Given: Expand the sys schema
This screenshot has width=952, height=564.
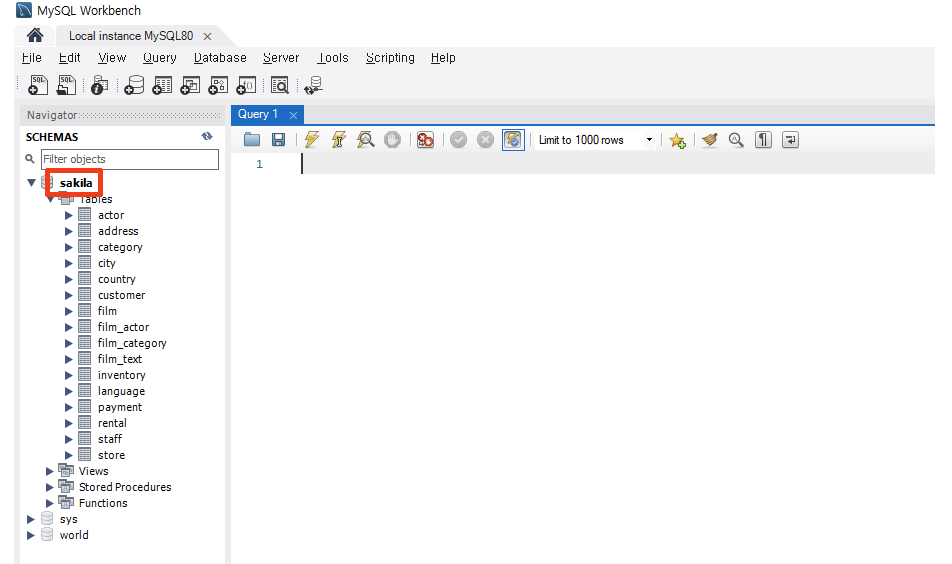Looking at the screenshot, I should [30, 519].
